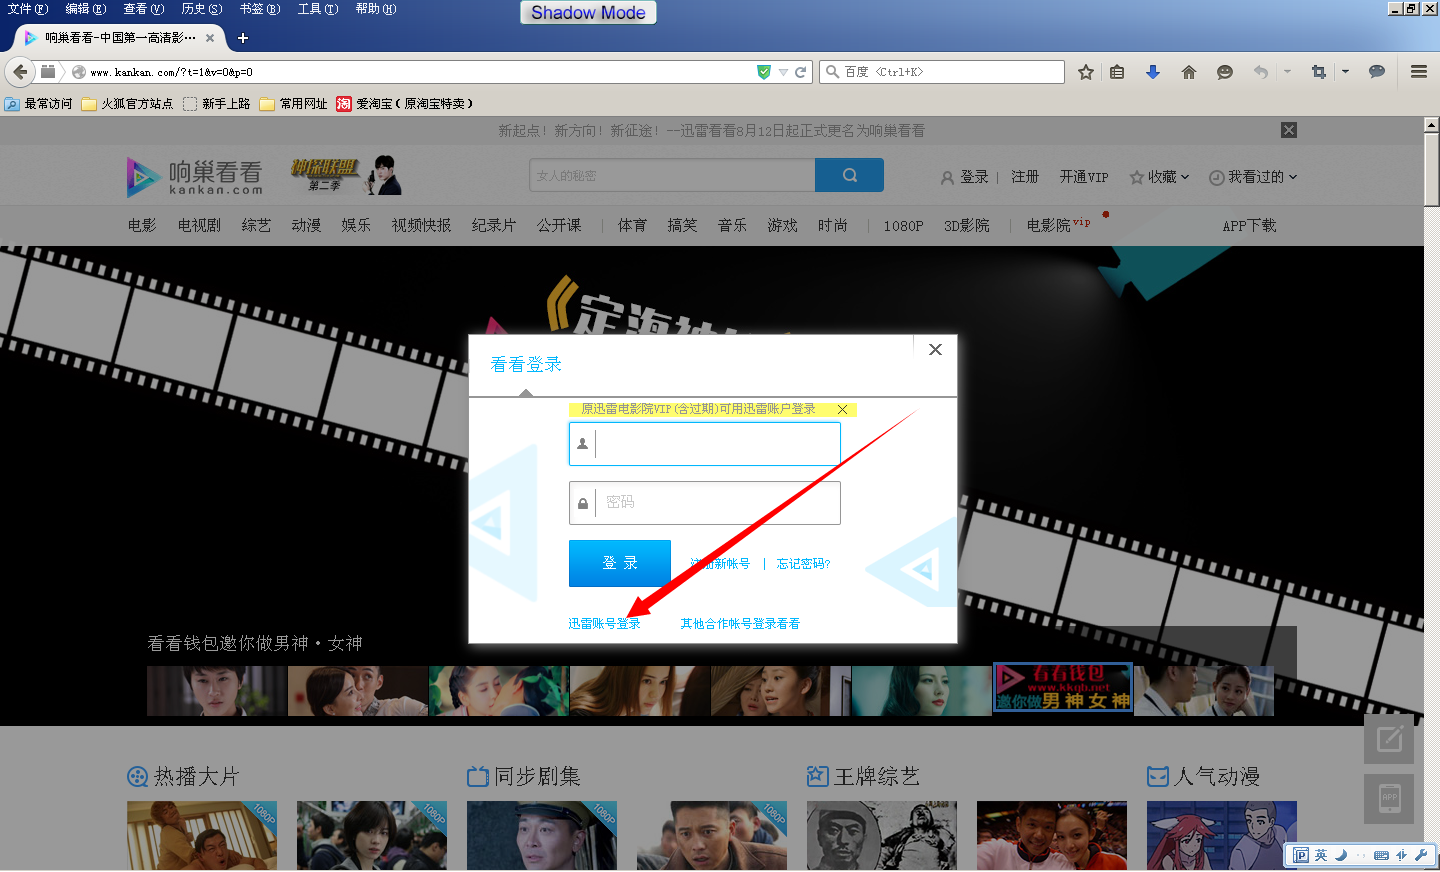Click the browser back arrow button
The image size is (1440, 872).
pos(20,72)
